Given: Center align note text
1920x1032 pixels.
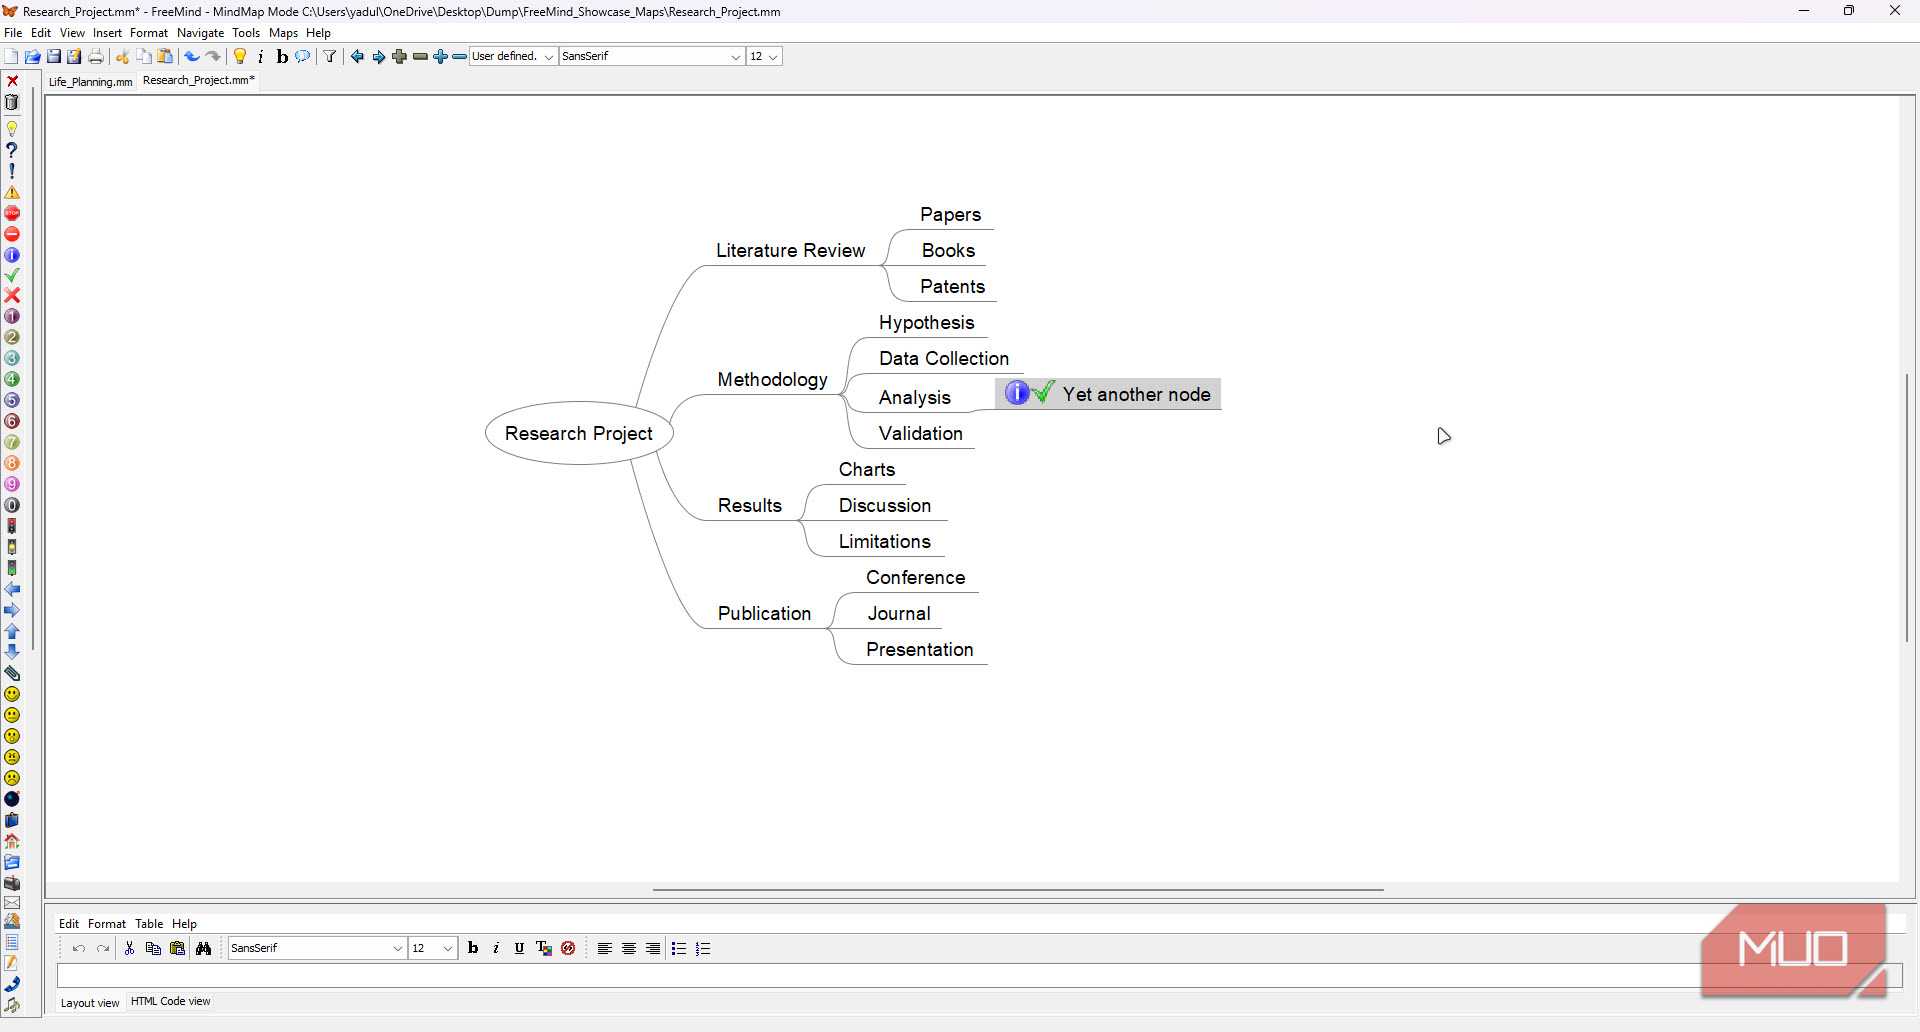Looking at the screenshot, I should [629, 949].
